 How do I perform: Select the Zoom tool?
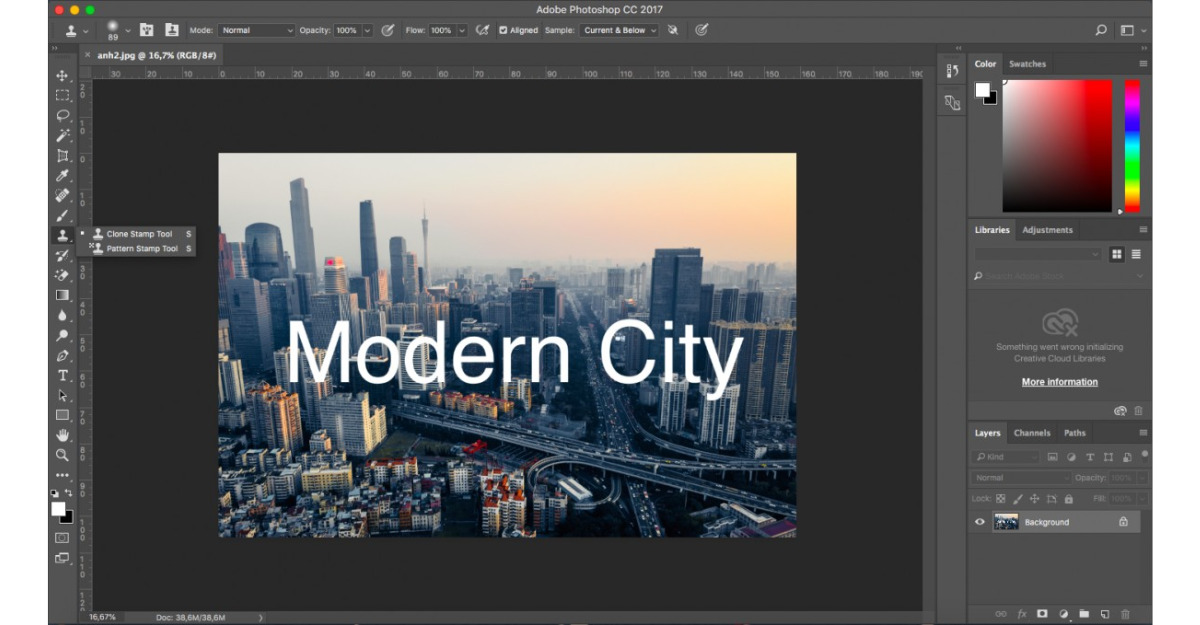point(62,455)
